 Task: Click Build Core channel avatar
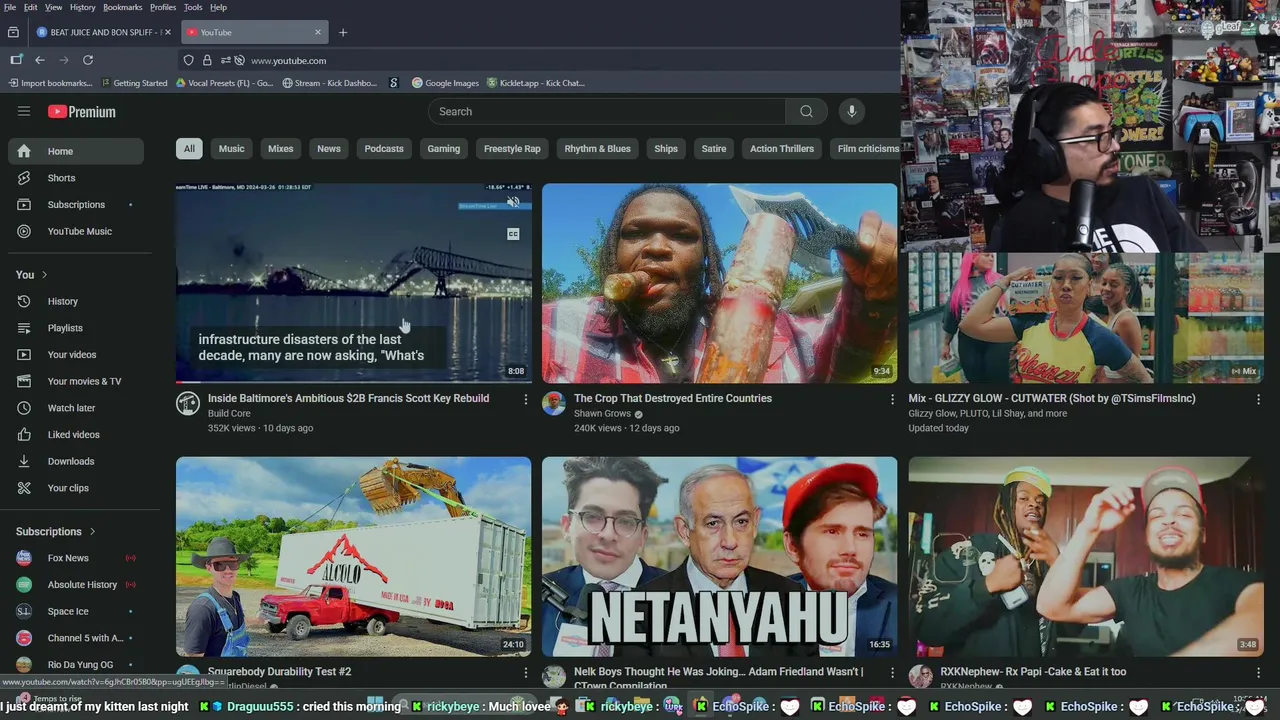click(x=188, y=403)
